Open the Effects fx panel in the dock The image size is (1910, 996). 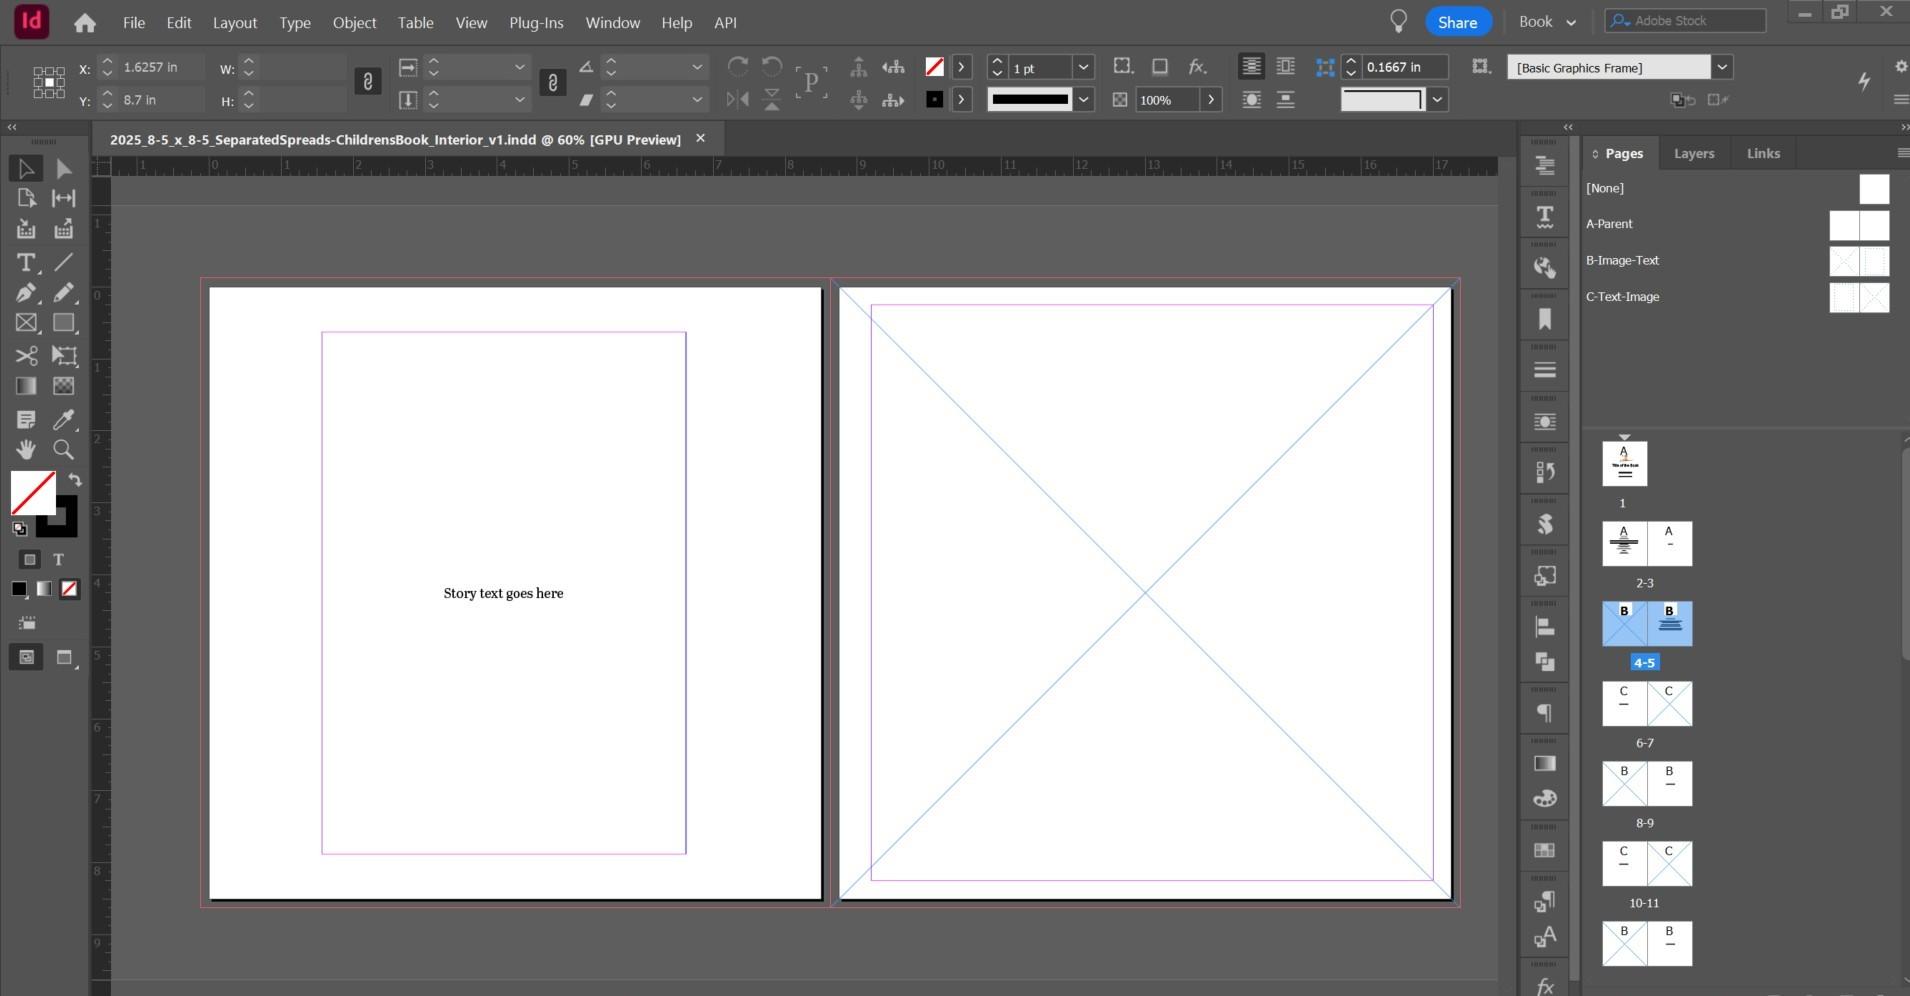click(1544, 985)
